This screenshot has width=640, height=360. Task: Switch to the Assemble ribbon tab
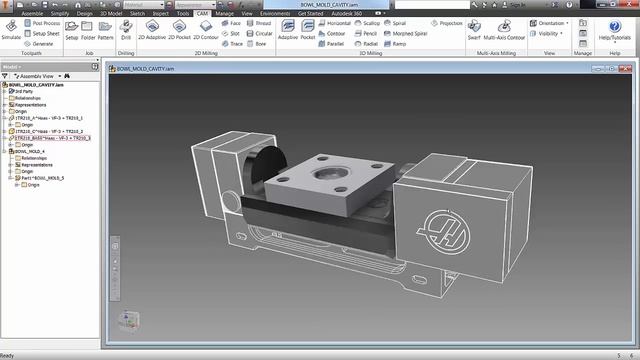(x=32, y=13)
